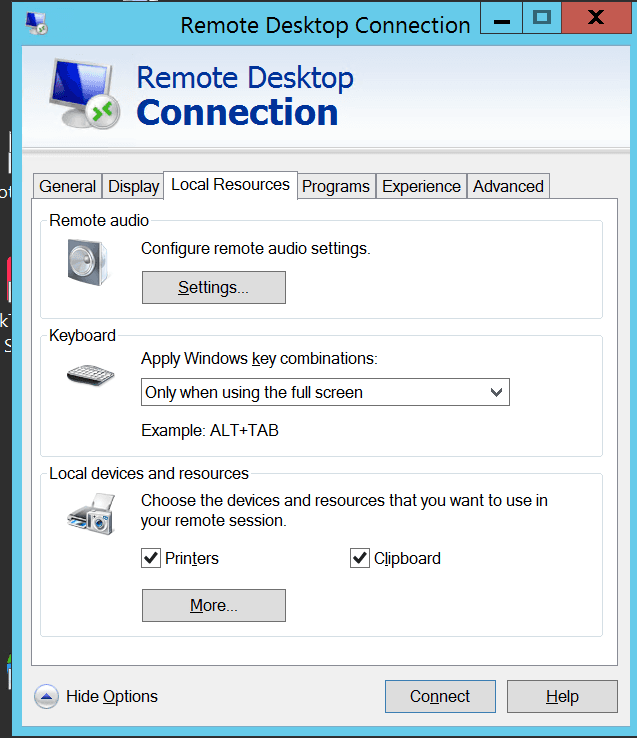Click the Hide Options arrow icon
This screenshot has width=637, height=738.
[x=46, y=696]
